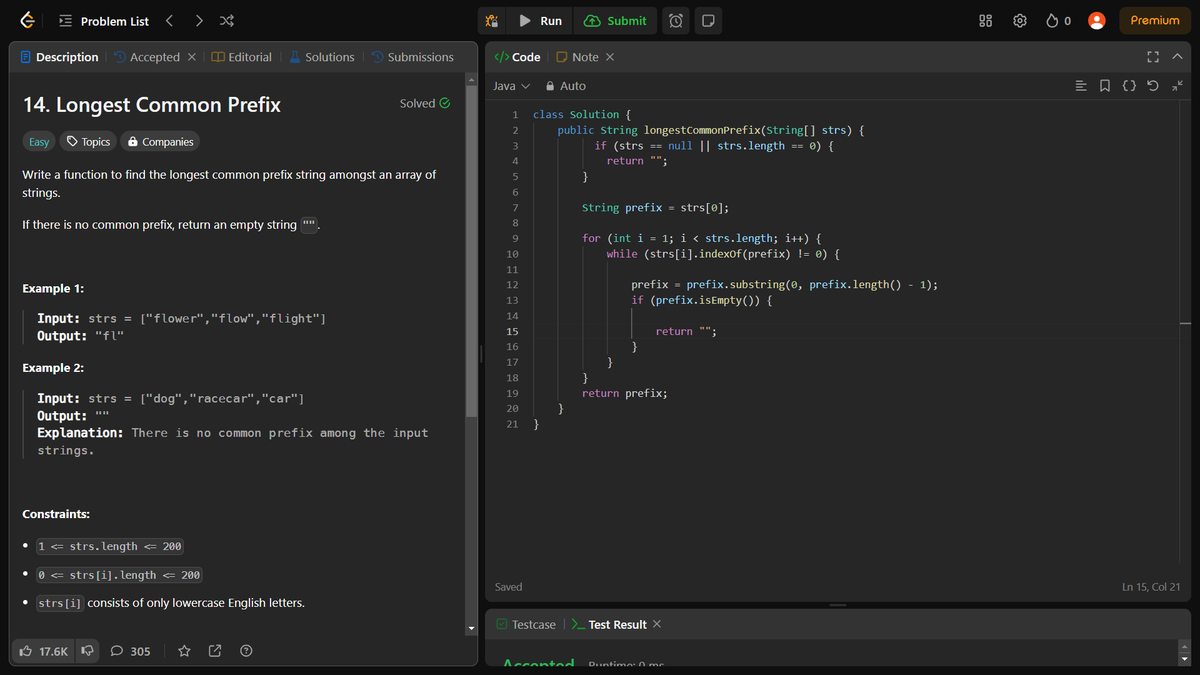Viewport: 1200px width, 675px height.
Task: Open the Solutions tab
Action: 321,57
